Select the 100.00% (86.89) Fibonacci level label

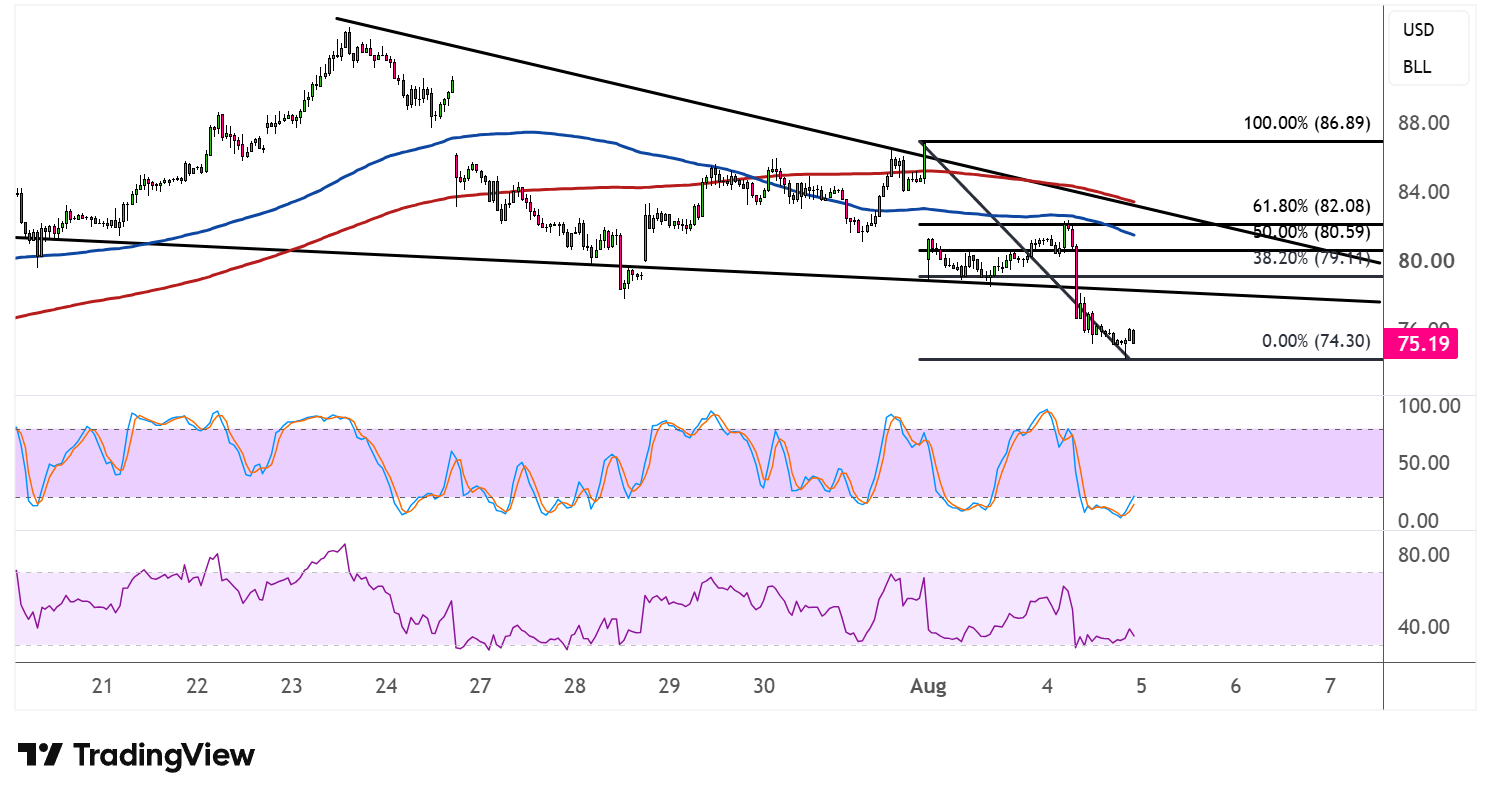pos(1307,124)
